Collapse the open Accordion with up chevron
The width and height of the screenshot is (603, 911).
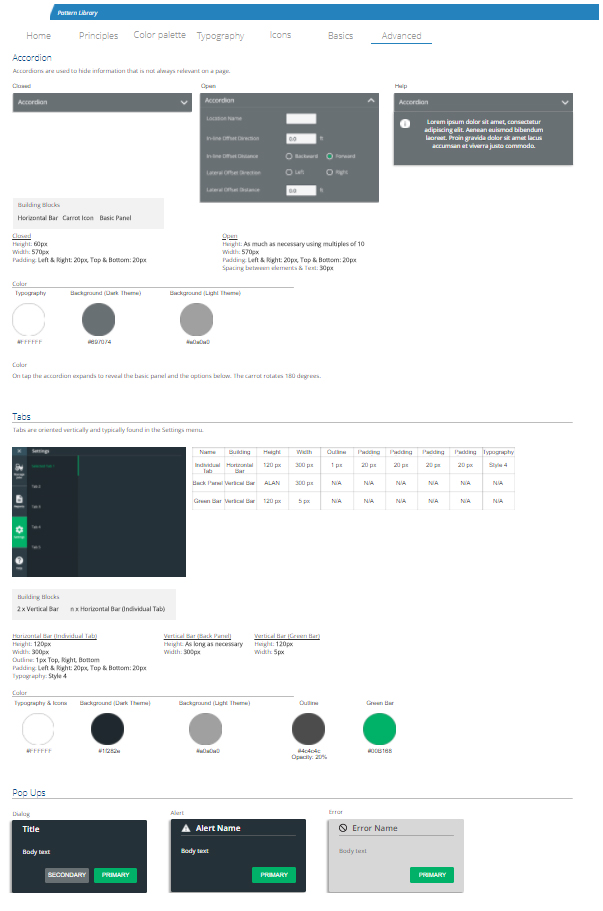pyautogui.click(x=371, y=101)
